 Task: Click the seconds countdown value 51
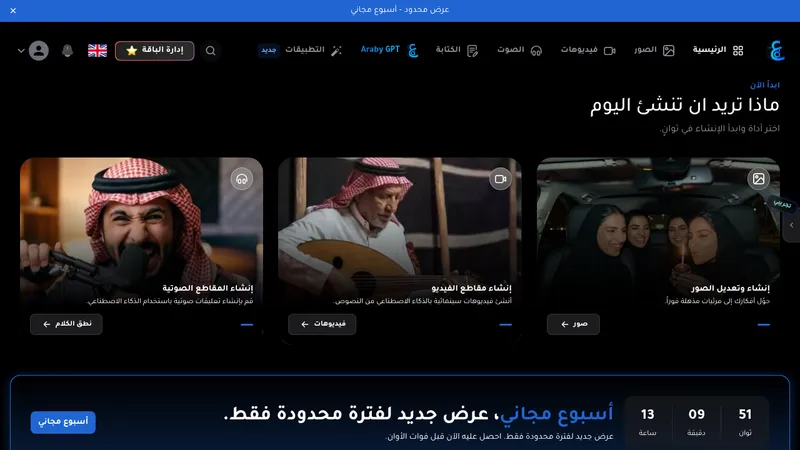[745, 414]
